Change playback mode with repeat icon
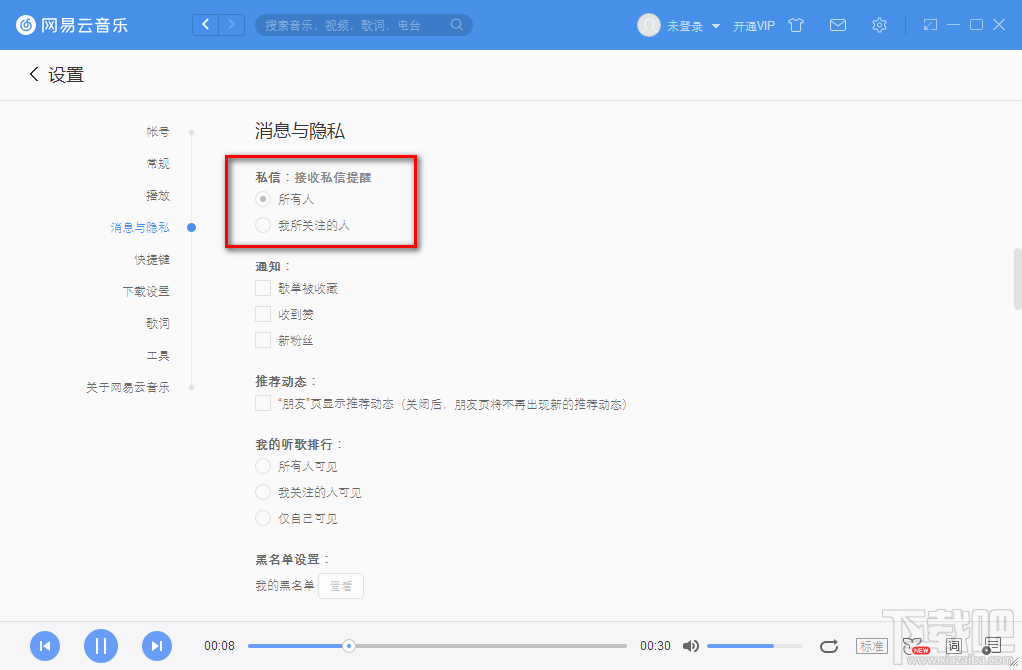The image size is (1022, 670). [829, 646]
